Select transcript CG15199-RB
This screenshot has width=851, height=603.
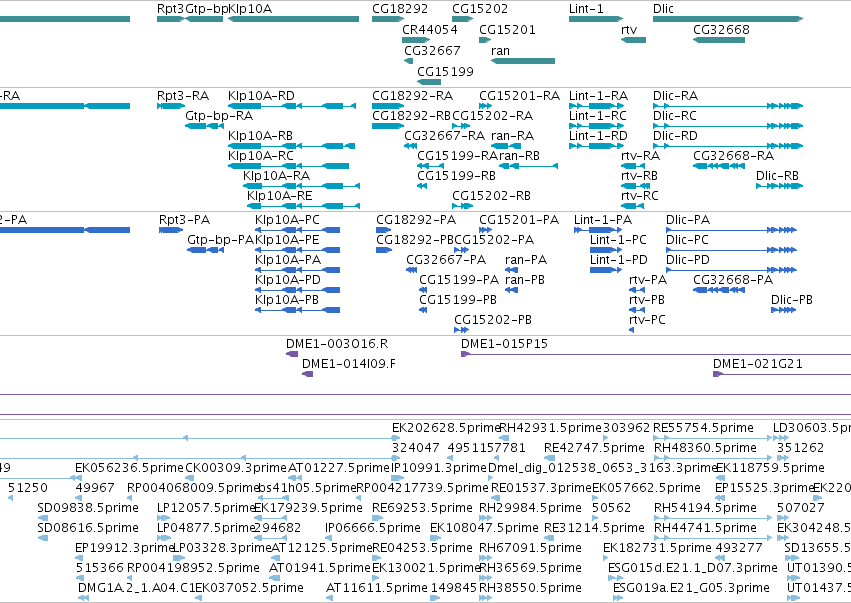click(x=422, y=186)
